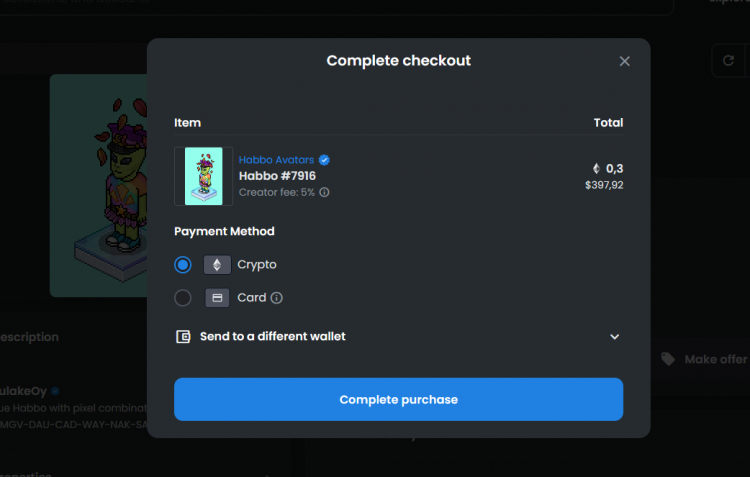The image size is (750, 477).
Task: Click the Ethereum icon beside Crypto
Action: pos(217,265)
